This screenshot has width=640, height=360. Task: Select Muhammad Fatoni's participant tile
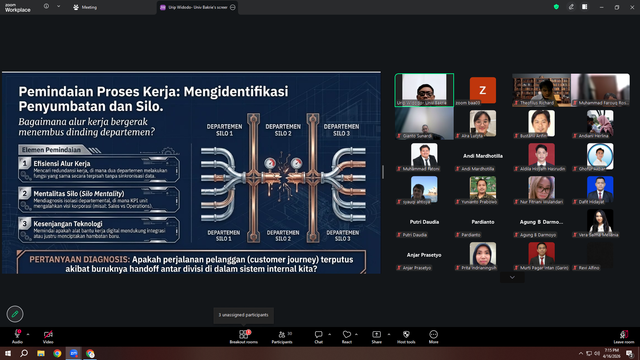[x=424, y=156]
